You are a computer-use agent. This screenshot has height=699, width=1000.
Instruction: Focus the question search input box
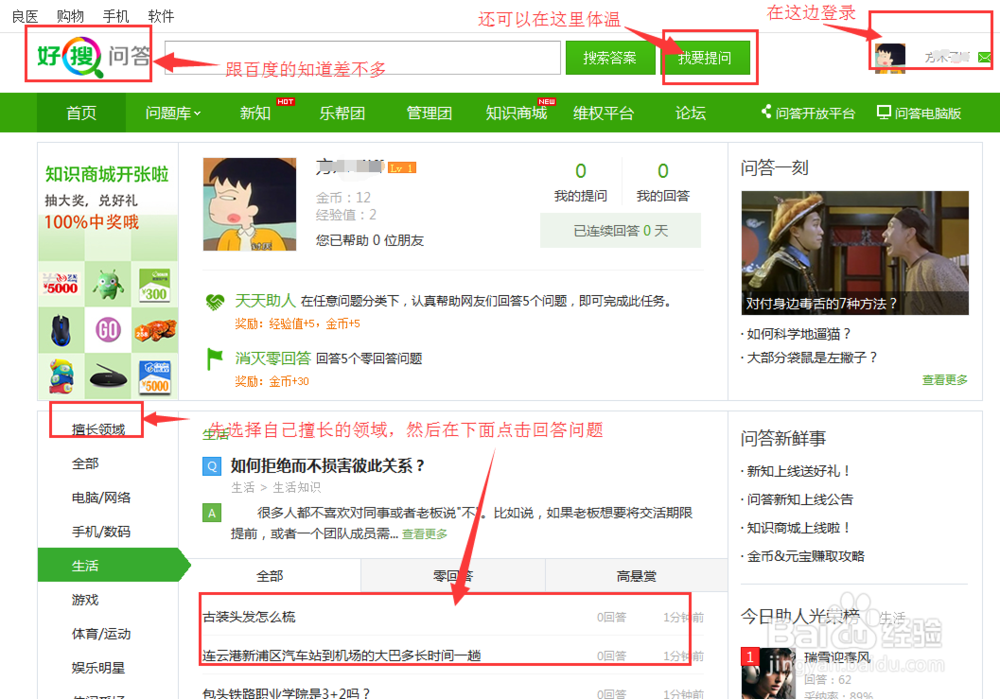(362, 58)
